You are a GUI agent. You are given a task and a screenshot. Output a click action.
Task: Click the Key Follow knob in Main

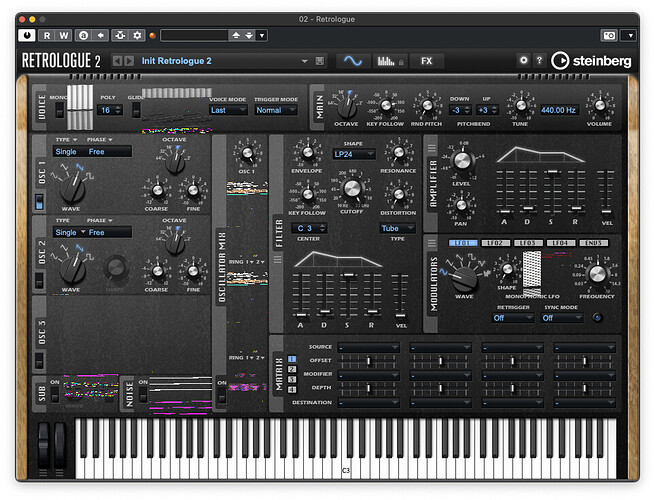click(386, 106)
